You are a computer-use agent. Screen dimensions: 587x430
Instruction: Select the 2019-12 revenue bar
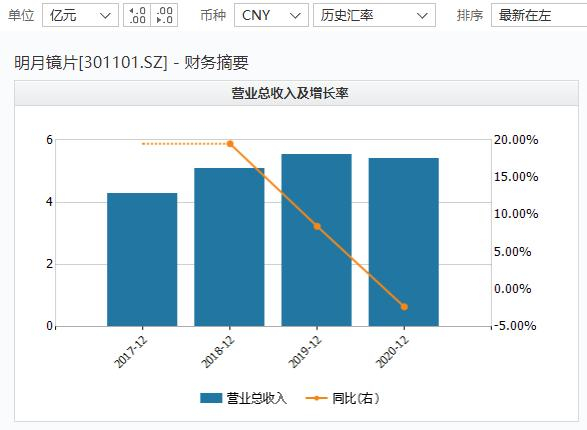point(317,240)
